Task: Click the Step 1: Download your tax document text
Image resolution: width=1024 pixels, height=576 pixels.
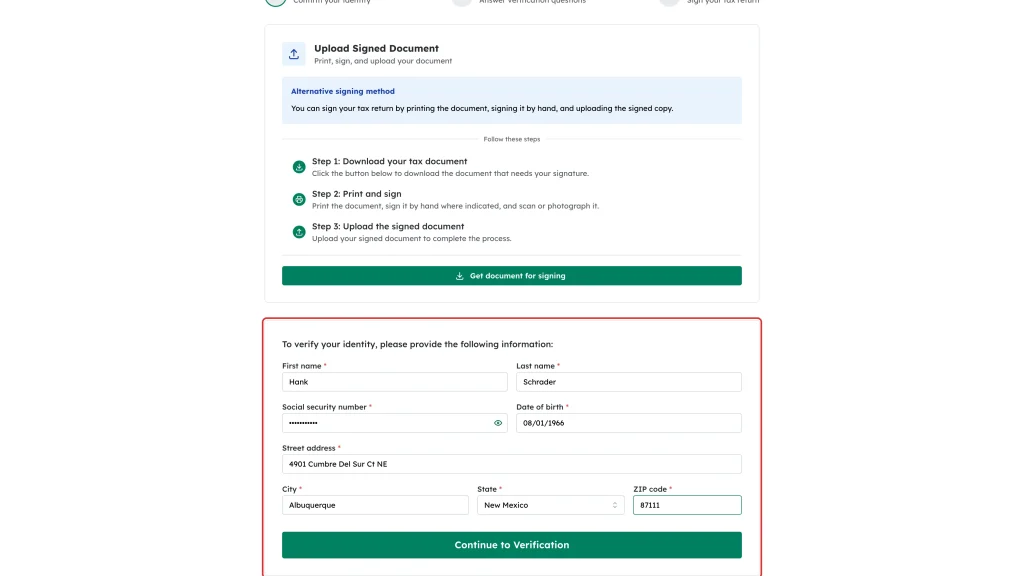Action: click(x=389, y=161)
